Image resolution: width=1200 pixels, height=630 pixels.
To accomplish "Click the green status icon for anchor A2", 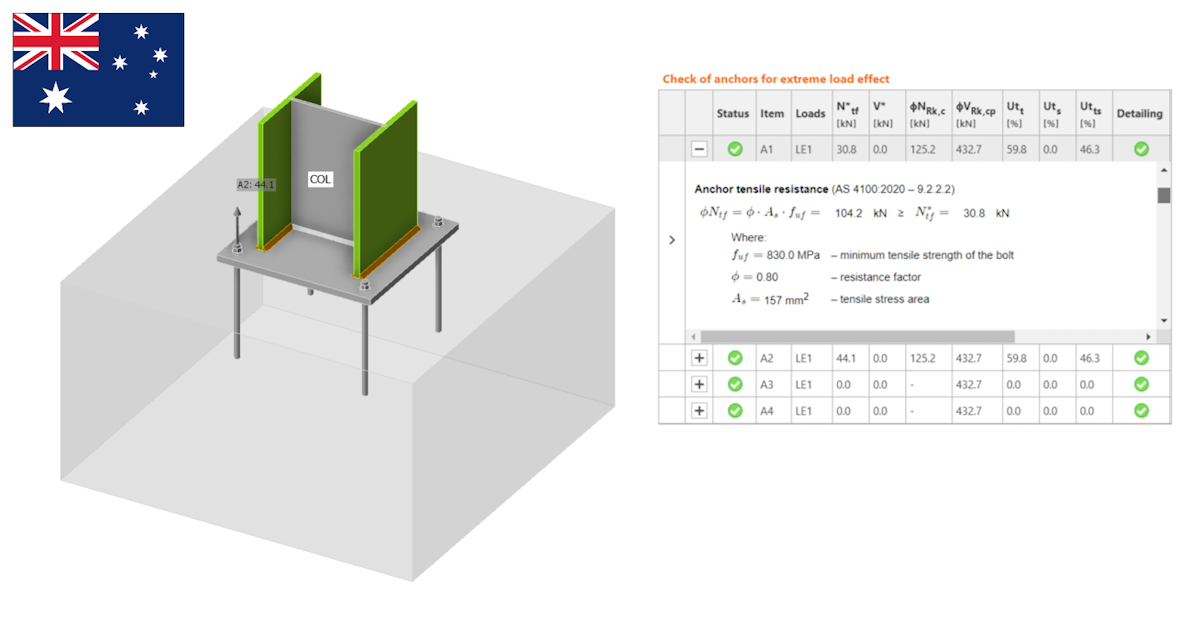I will click(x=733, y=357).
